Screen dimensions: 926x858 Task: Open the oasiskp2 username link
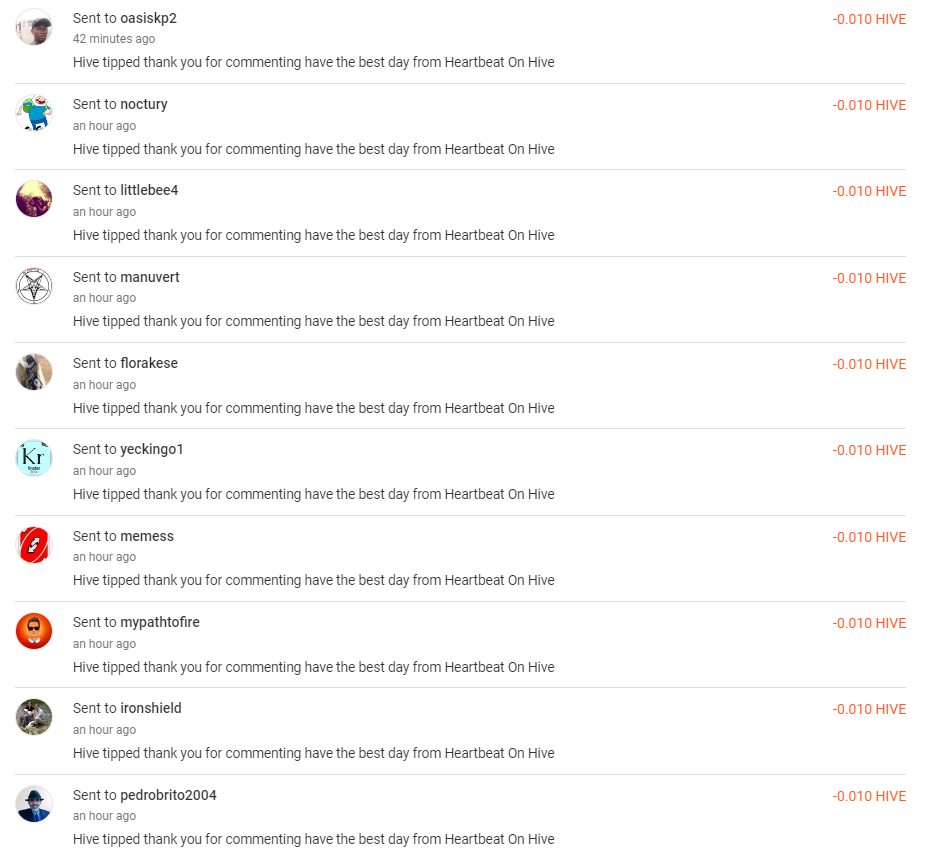click(148, 18)
